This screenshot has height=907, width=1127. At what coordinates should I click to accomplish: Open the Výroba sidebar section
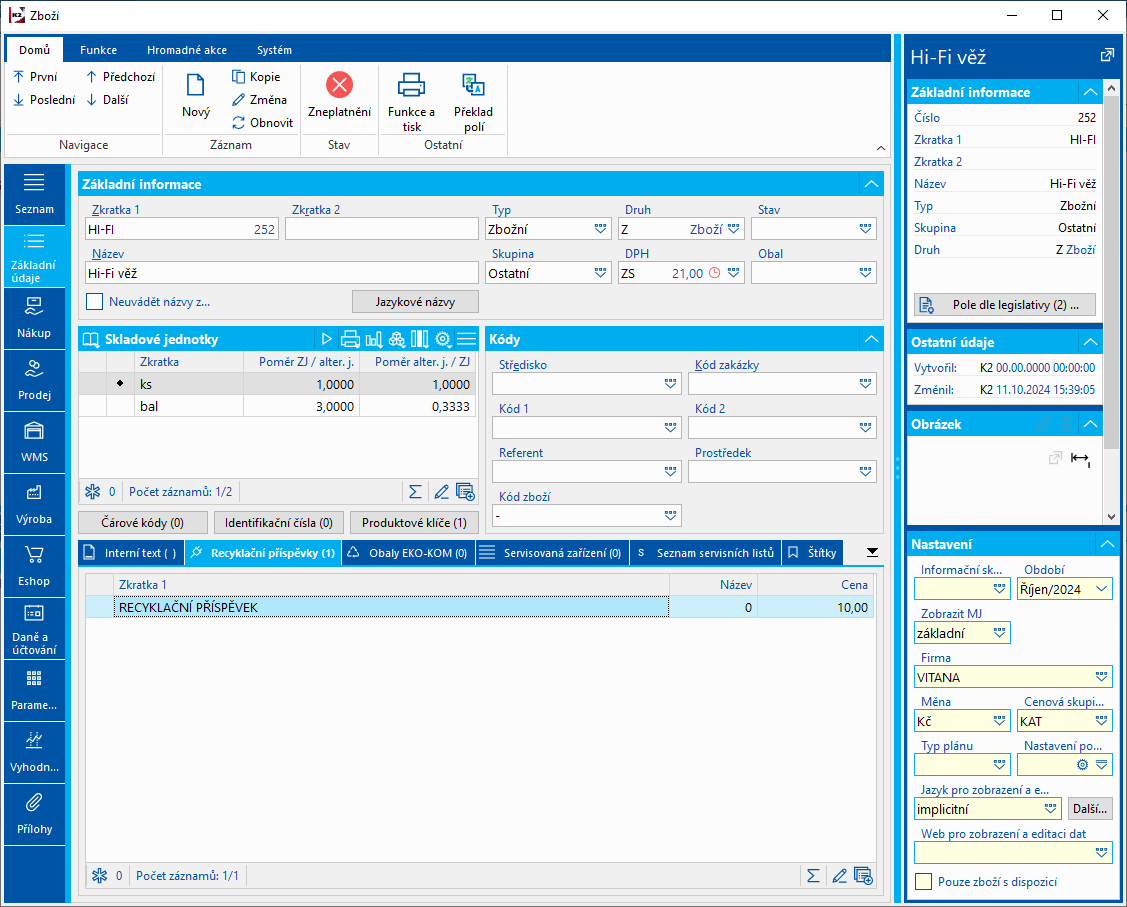click(34, 503)
